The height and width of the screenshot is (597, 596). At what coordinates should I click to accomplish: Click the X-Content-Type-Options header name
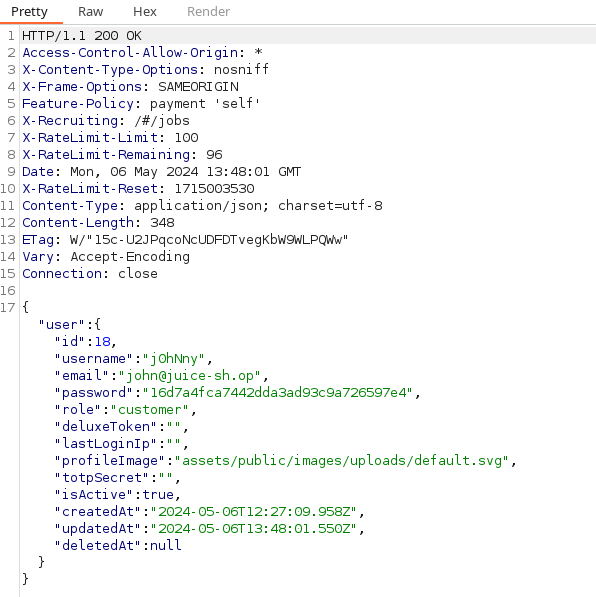(110, 70)
